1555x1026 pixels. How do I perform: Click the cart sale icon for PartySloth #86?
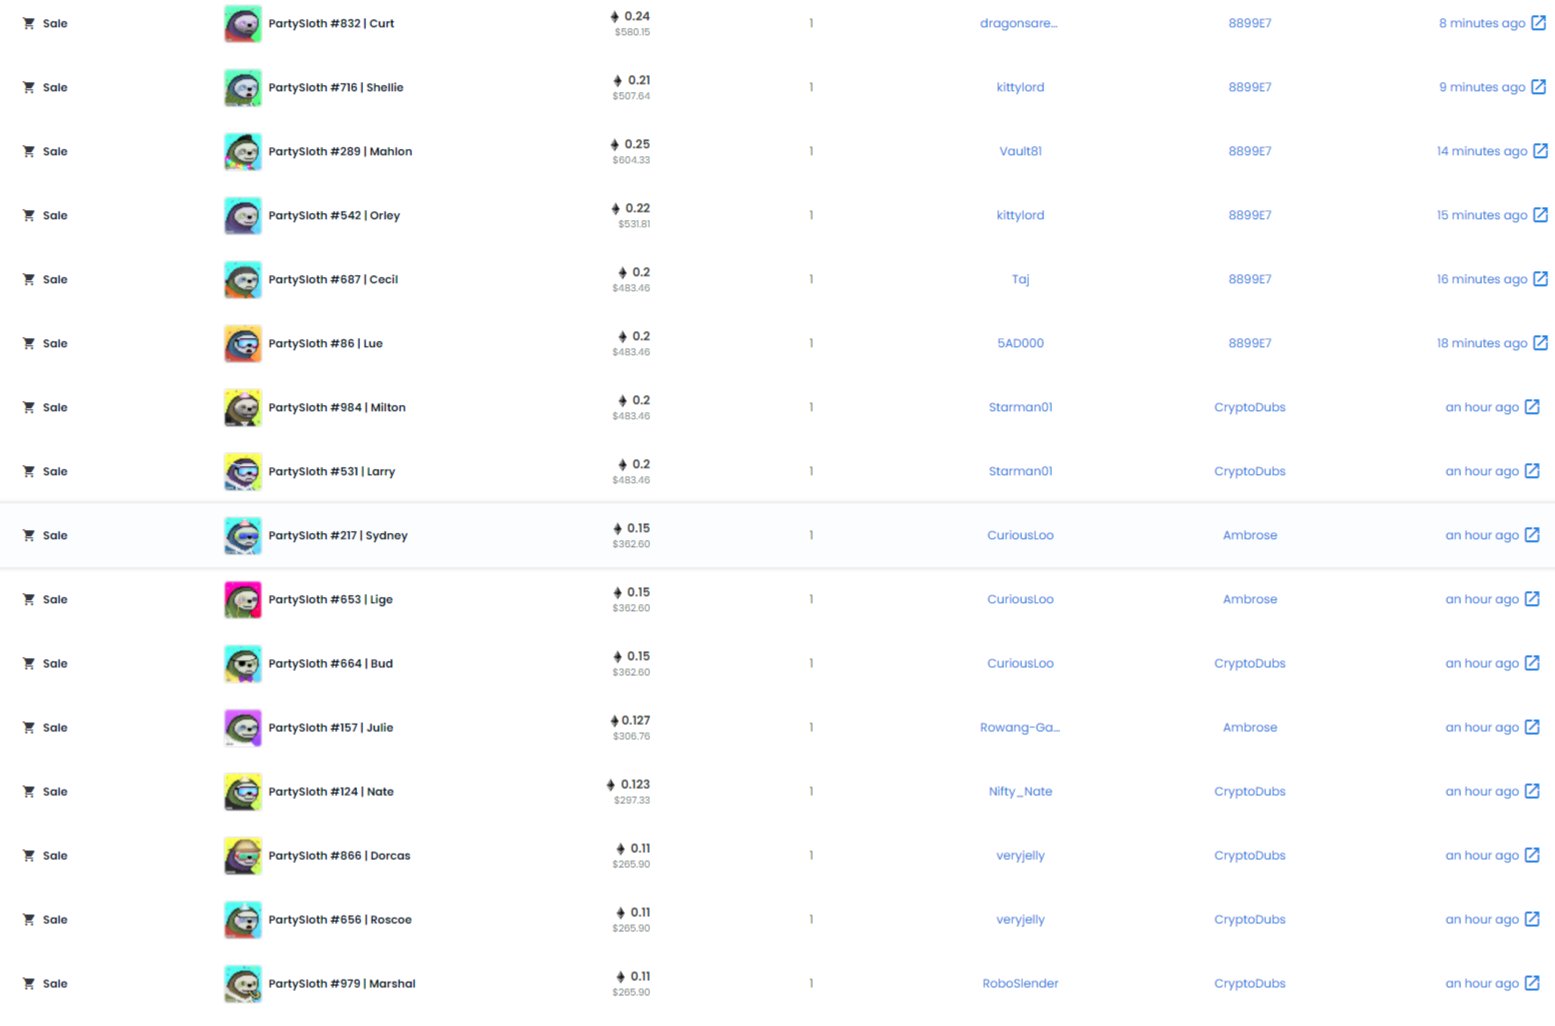pyautogui.click(x=29, y=343)
